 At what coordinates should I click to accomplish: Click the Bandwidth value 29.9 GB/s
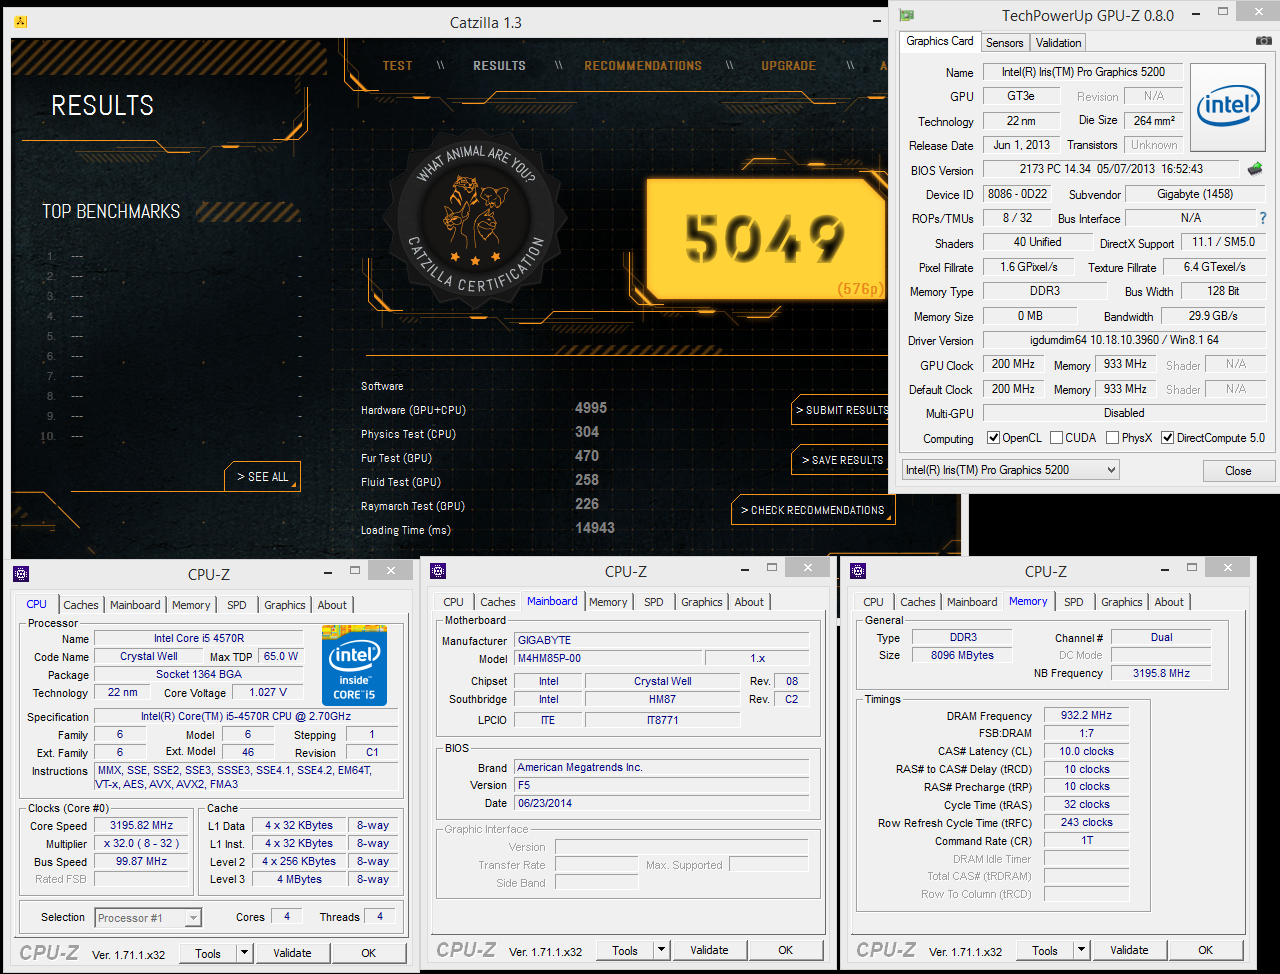[x=1212, y=316]
